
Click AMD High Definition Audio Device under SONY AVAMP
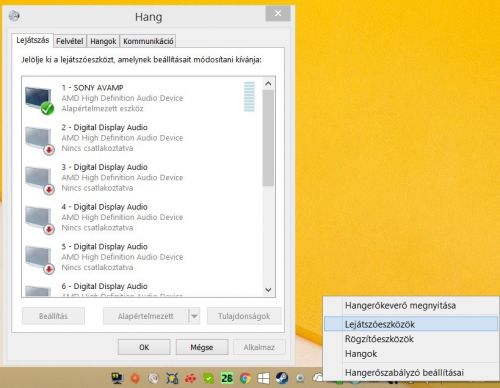click(122, 98)
